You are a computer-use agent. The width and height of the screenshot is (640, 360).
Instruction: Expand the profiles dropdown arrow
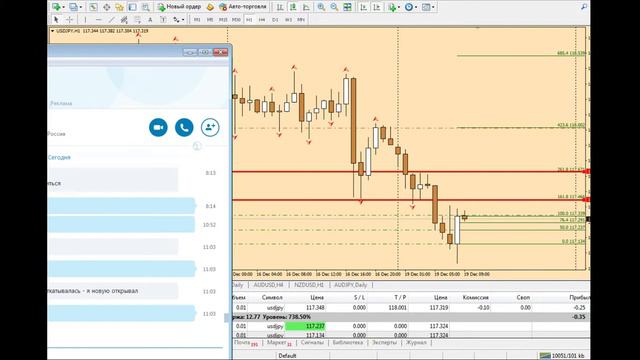[x=80, y=7]
